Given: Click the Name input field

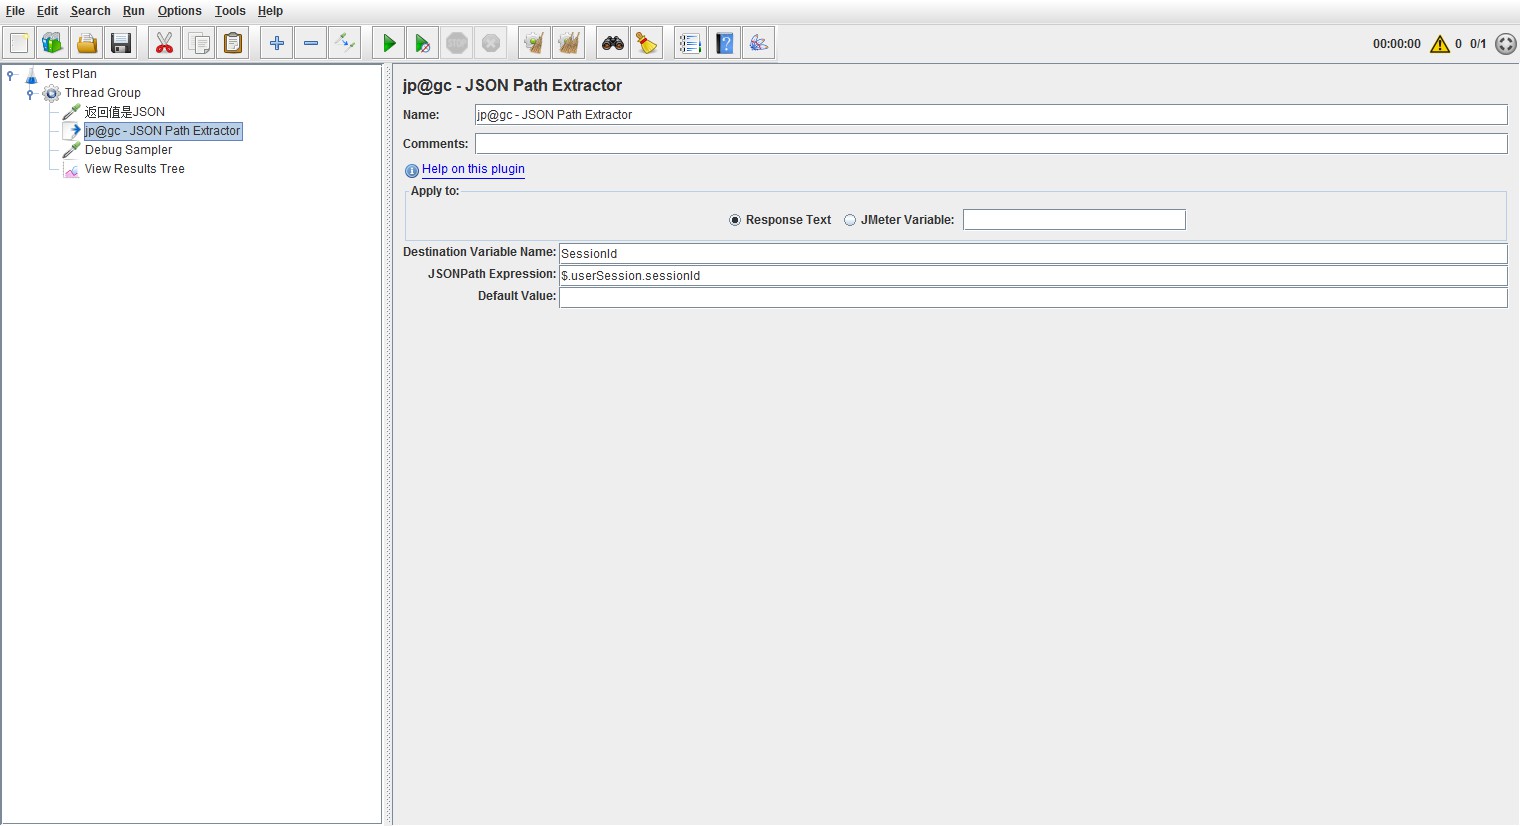Looking at the screenshot, I should tap(991, 115).
